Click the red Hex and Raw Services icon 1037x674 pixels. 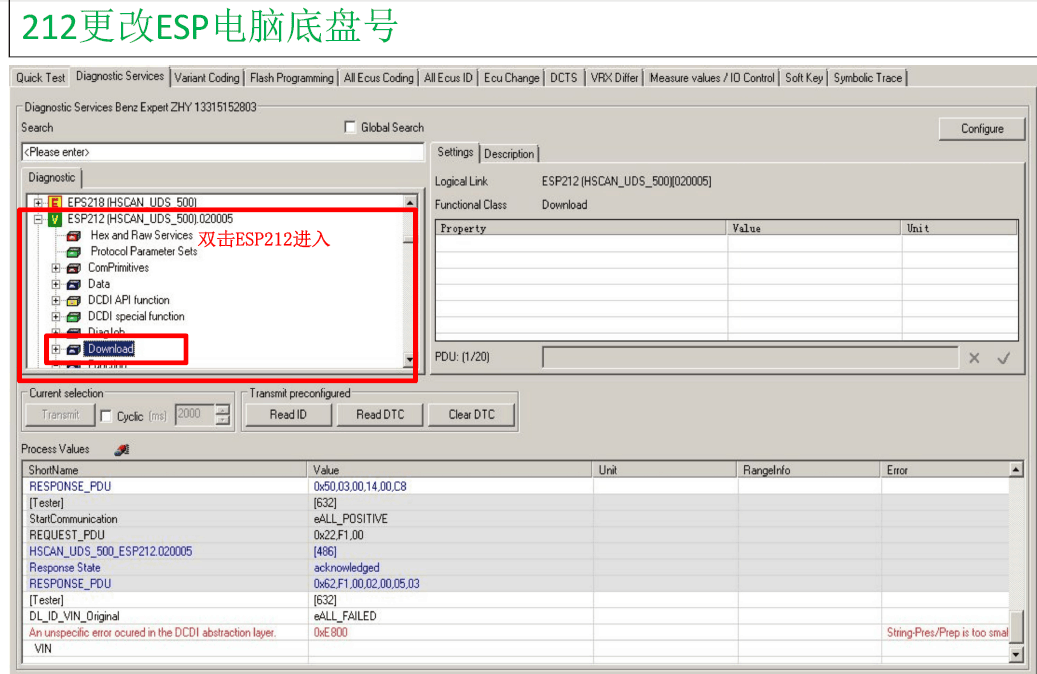click(73, 236)
